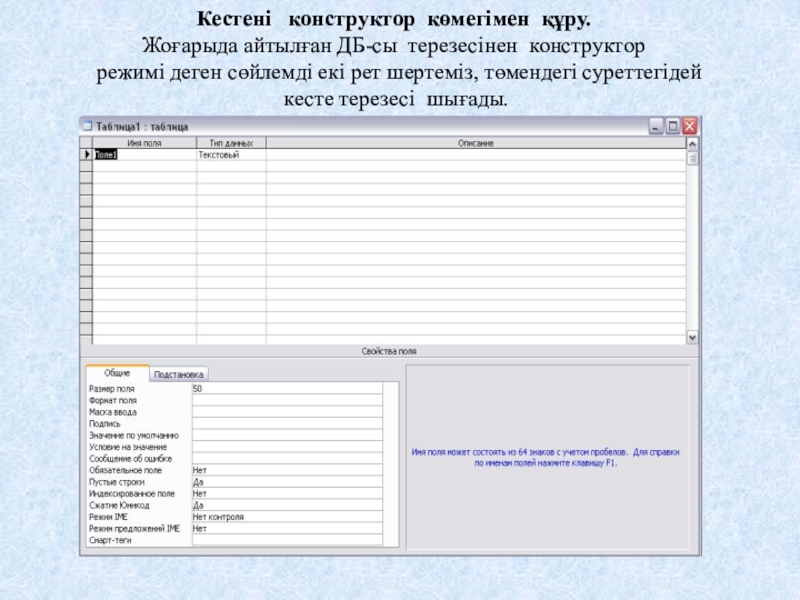
Task: Click the 'Таблица1 : таблица' title text
Action: coord(142,127)
